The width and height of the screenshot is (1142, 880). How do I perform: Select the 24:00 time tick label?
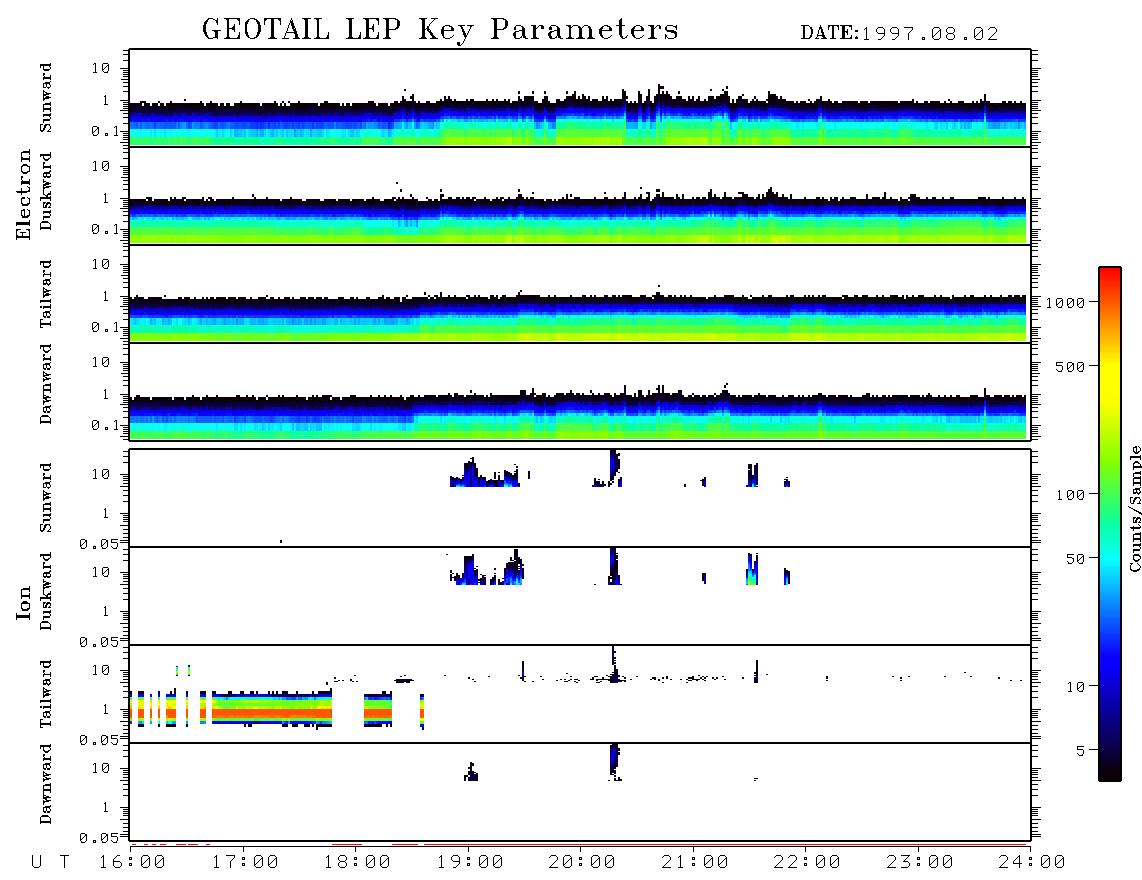(x=1032, y=863)
